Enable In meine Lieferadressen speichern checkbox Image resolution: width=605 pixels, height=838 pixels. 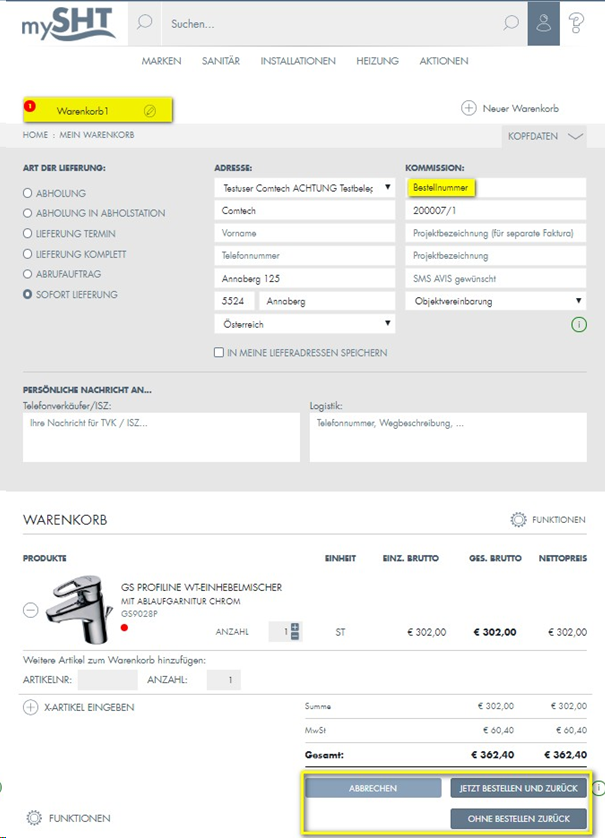click(219, 352)
